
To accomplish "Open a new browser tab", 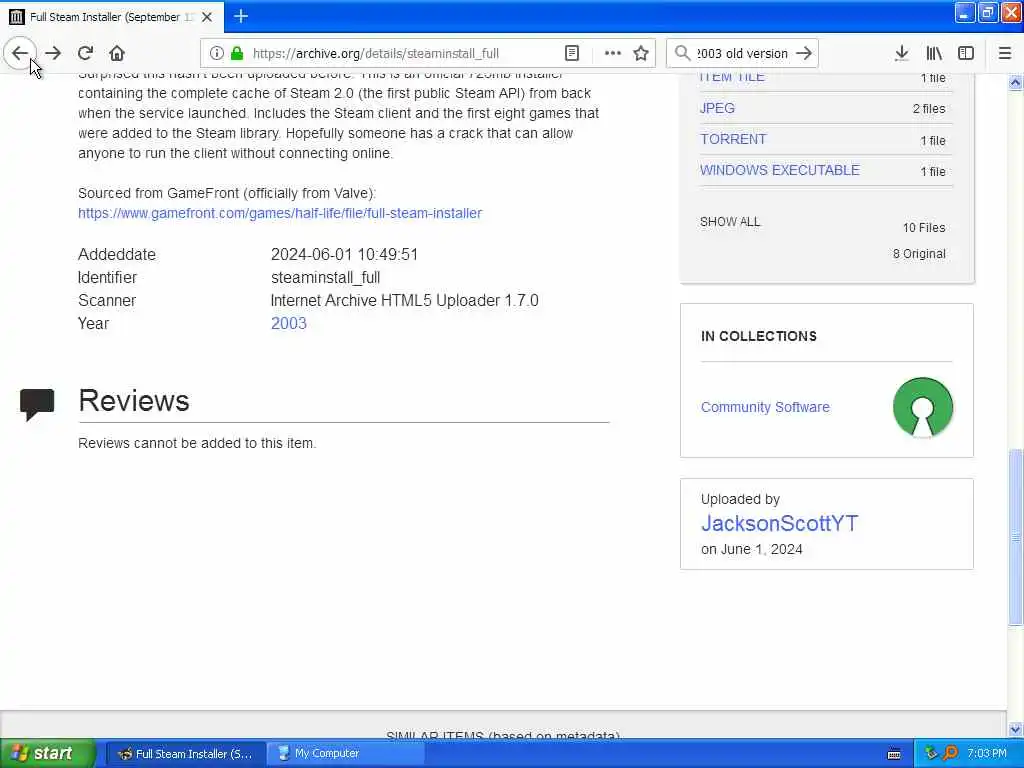I will coord(241,16).
